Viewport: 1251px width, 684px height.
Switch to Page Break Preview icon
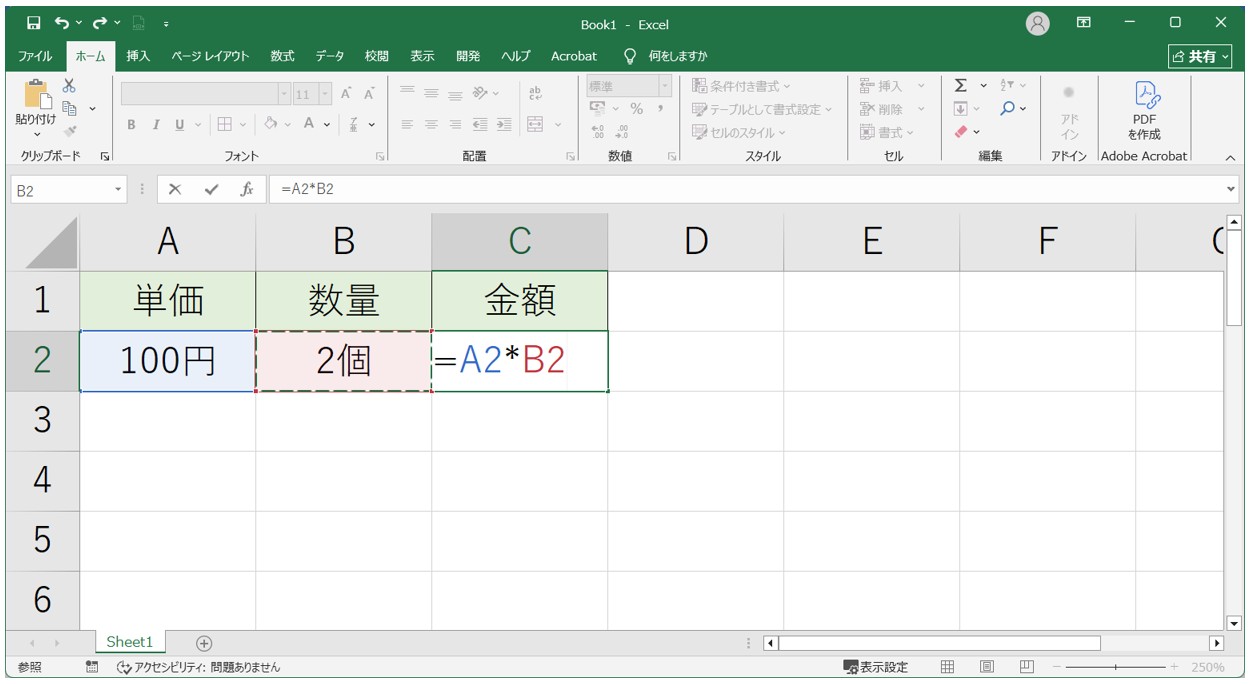[x=1026, y=667]
